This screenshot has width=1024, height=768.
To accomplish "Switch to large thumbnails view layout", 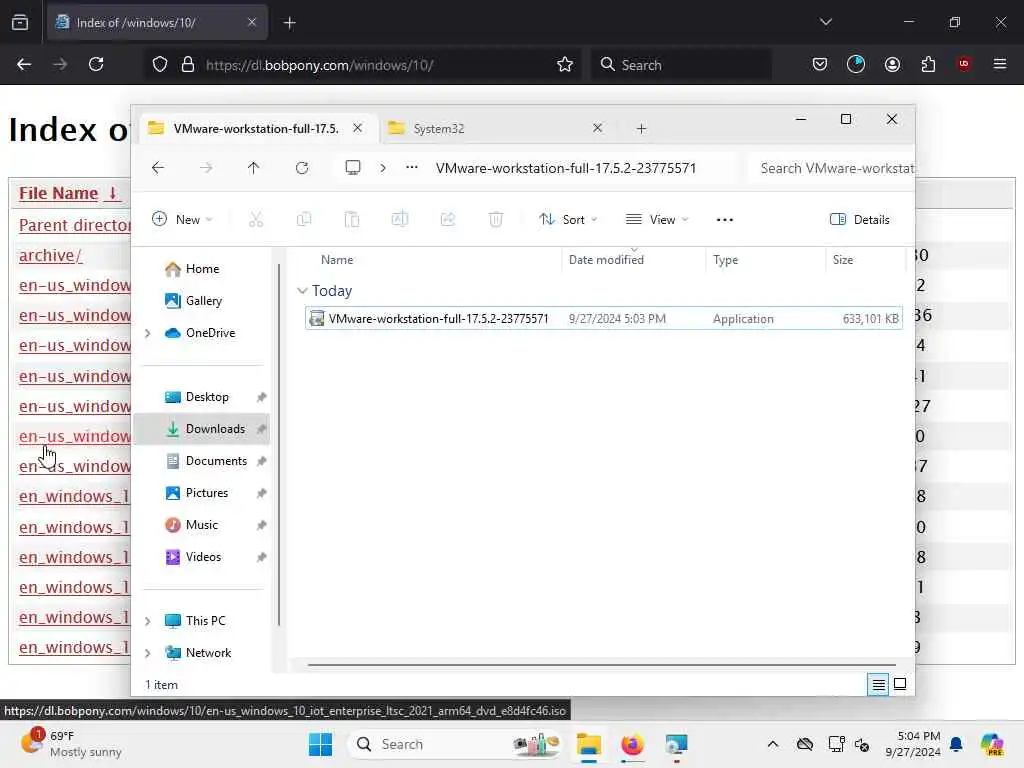I will [900, 684].
